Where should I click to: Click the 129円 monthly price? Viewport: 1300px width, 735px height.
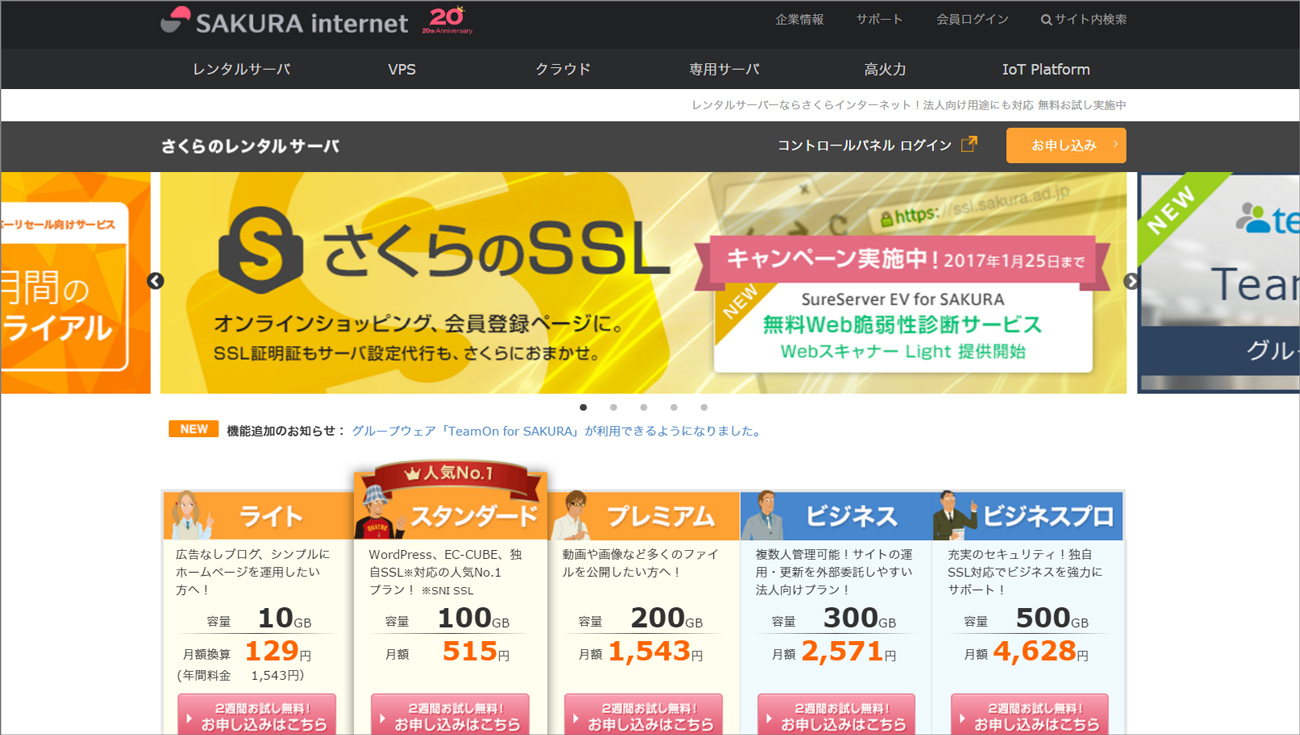278,652
